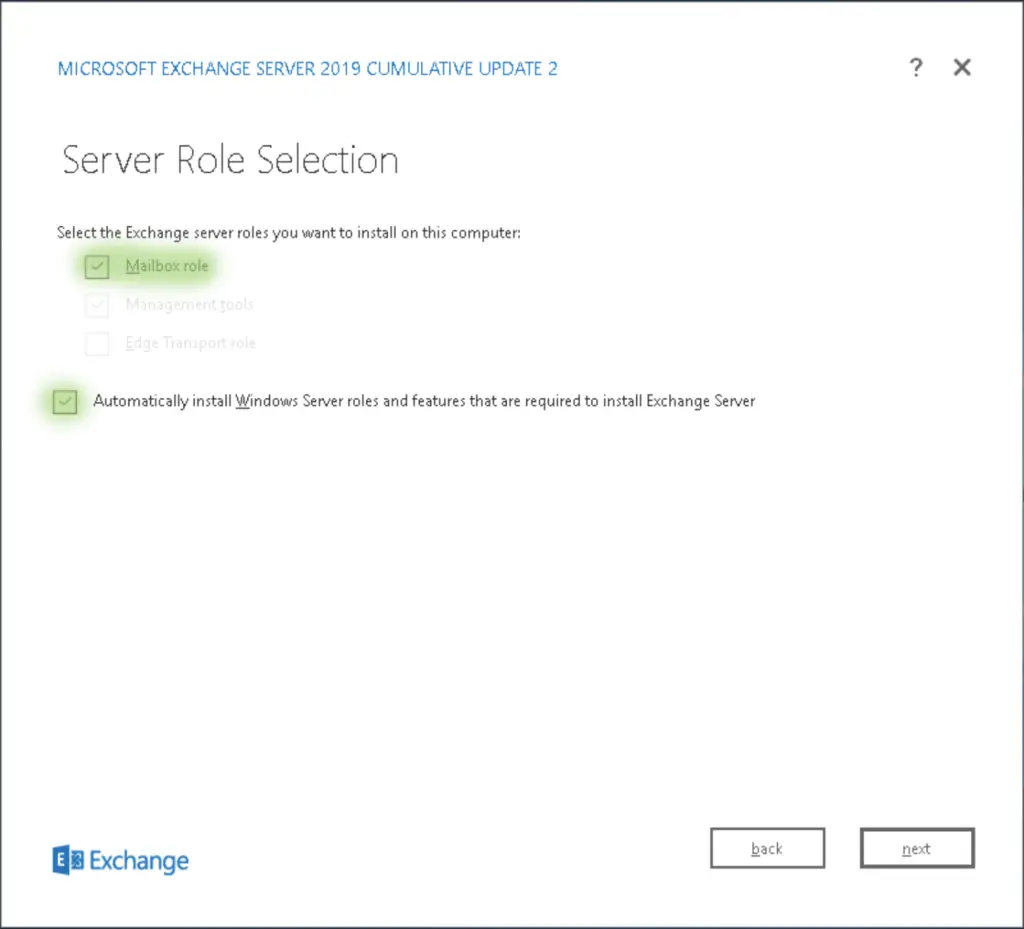Click the 'Select the Exchange server roles' instruction text
Image resolution: width=1024 pixels, height=929 pixels.
point(289,233)
